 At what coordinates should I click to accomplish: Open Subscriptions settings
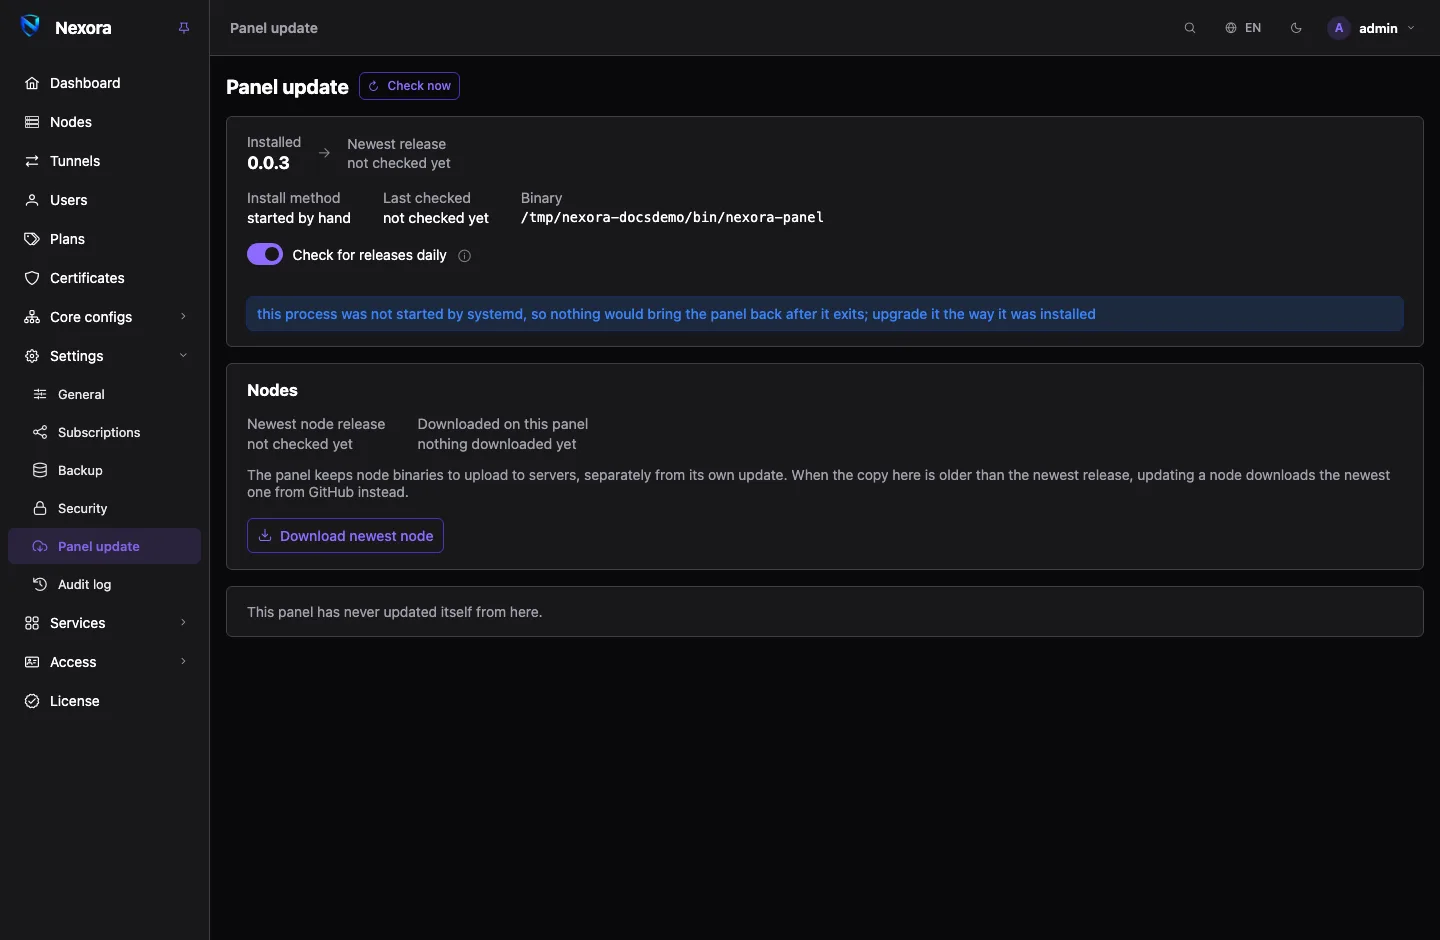(105, 432)
